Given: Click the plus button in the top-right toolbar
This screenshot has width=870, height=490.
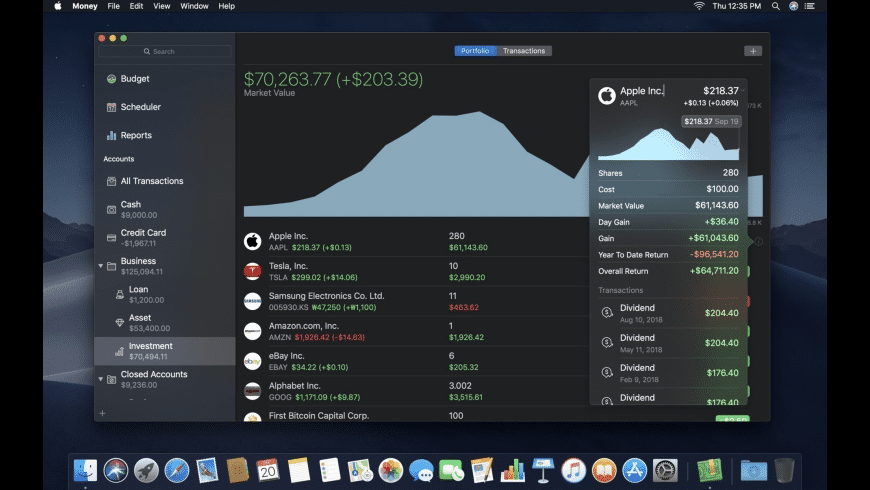Looking at the screenshot, I should tap(753, 51).
